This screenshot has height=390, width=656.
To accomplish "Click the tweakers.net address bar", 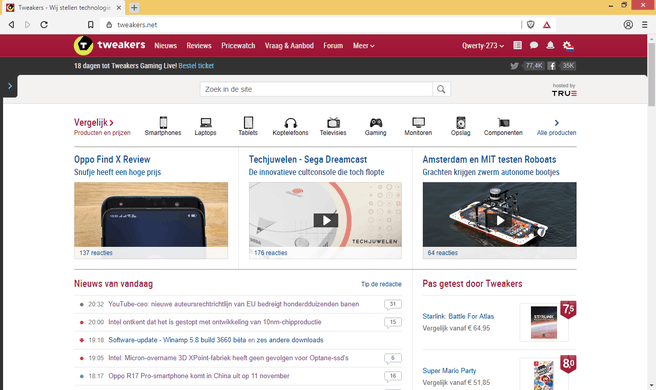I will [x=310, y=25].
